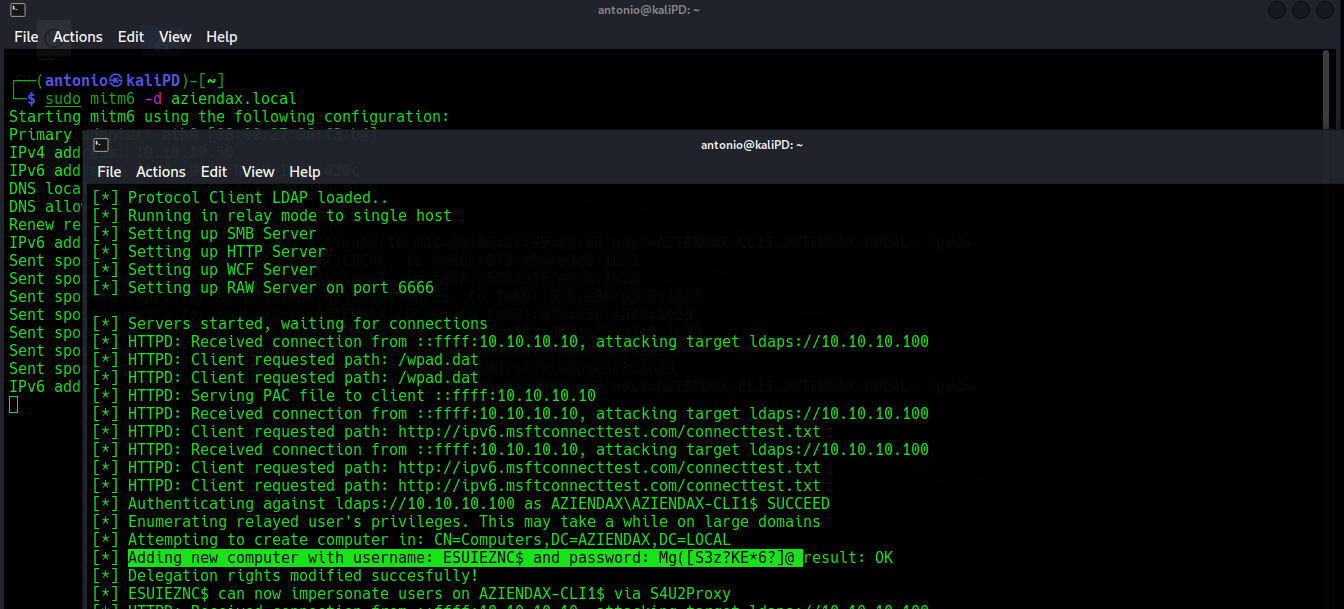The image size is (1344, 609).
Task: Click 'Serving PAC file to client' line
Action: [344, 396]
